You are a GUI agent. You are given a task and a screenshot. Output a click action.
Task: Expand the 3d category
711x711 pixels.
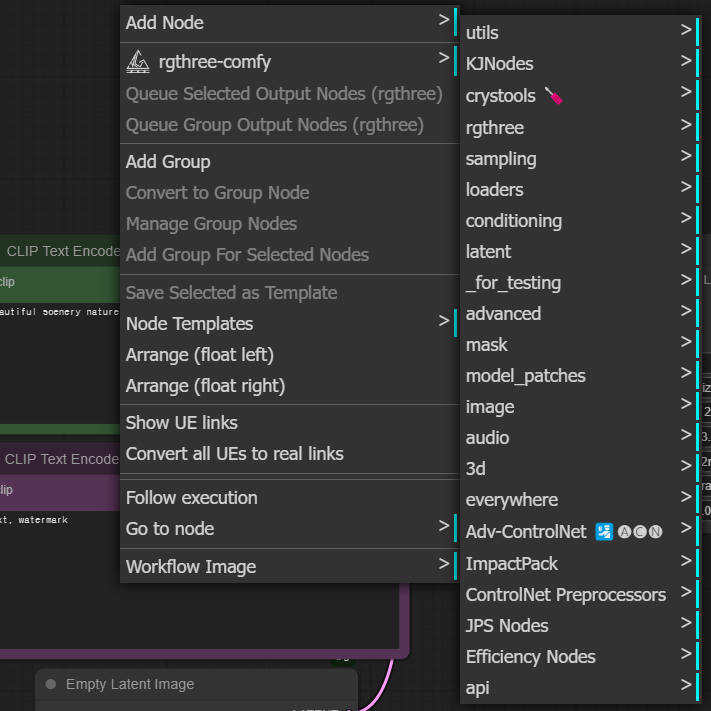582,469
